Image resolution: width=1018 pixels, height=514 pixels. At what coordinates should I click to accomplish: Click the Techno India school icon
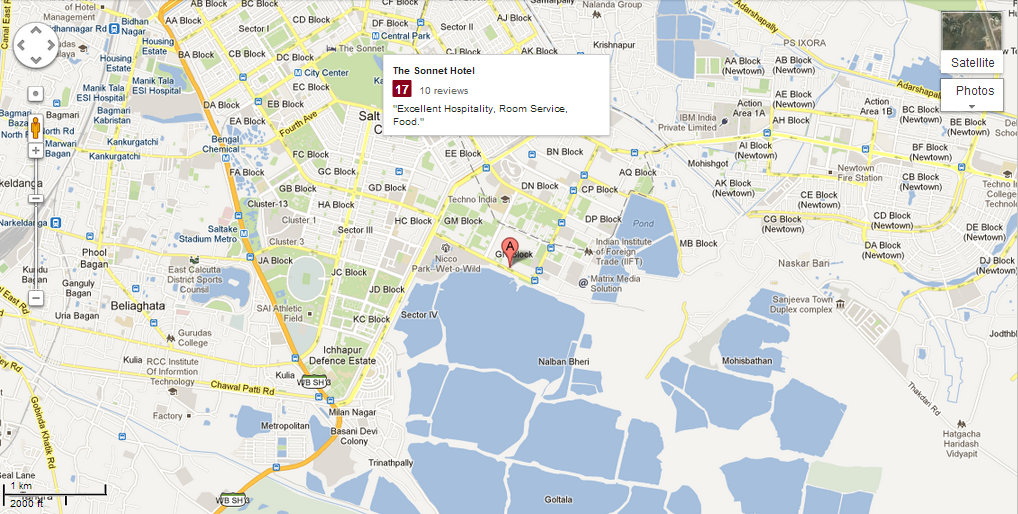[505, 199]
